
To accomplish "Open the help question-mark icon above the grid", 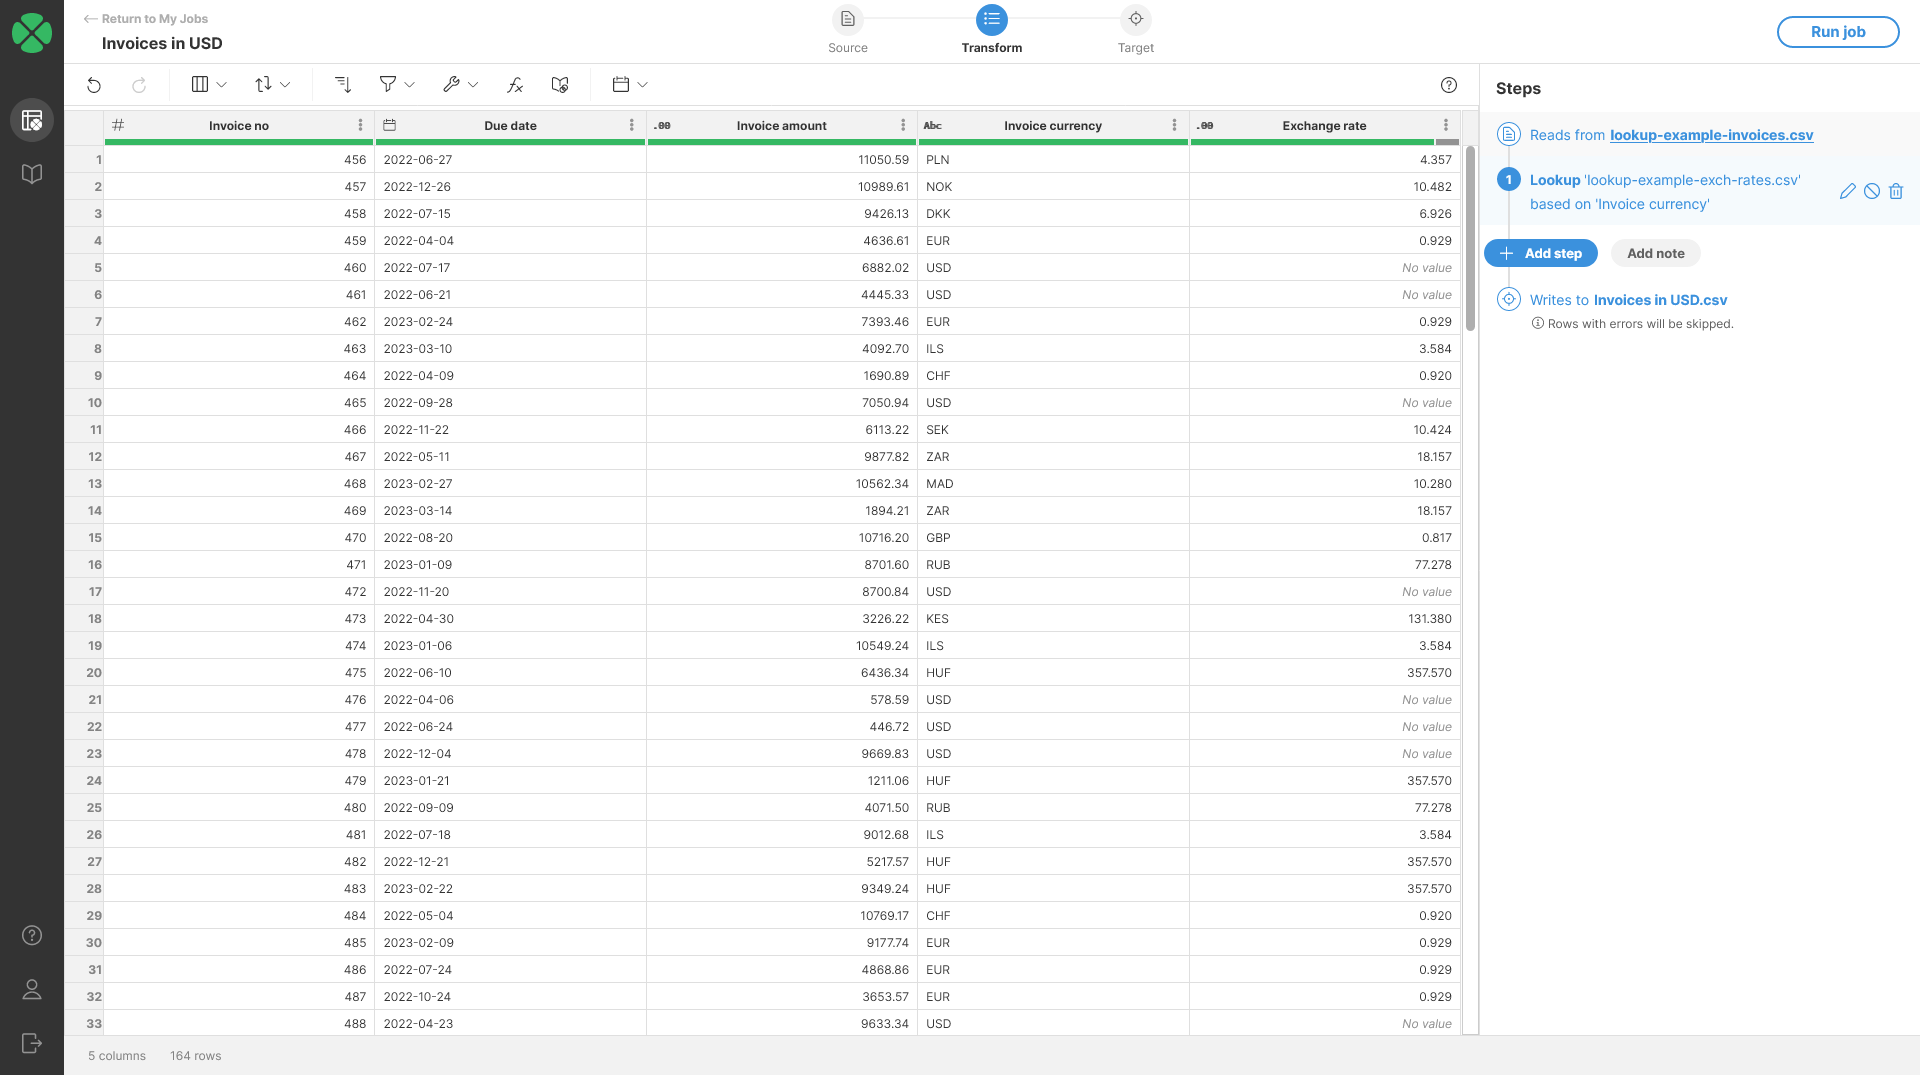I will [1449, 85].
